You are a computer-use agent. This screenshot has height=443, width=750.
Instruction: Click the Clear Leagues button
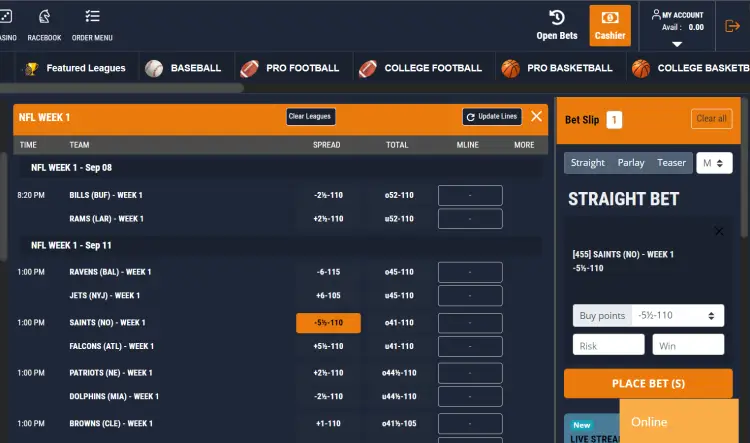pos(311,117)
